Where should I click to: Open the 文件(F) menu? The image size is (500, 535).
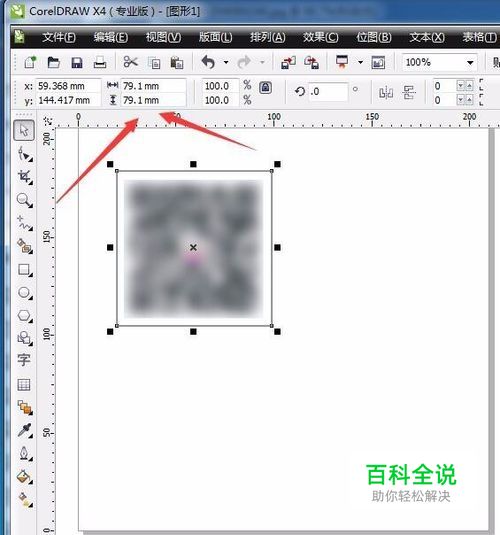[x=59, y=37]
